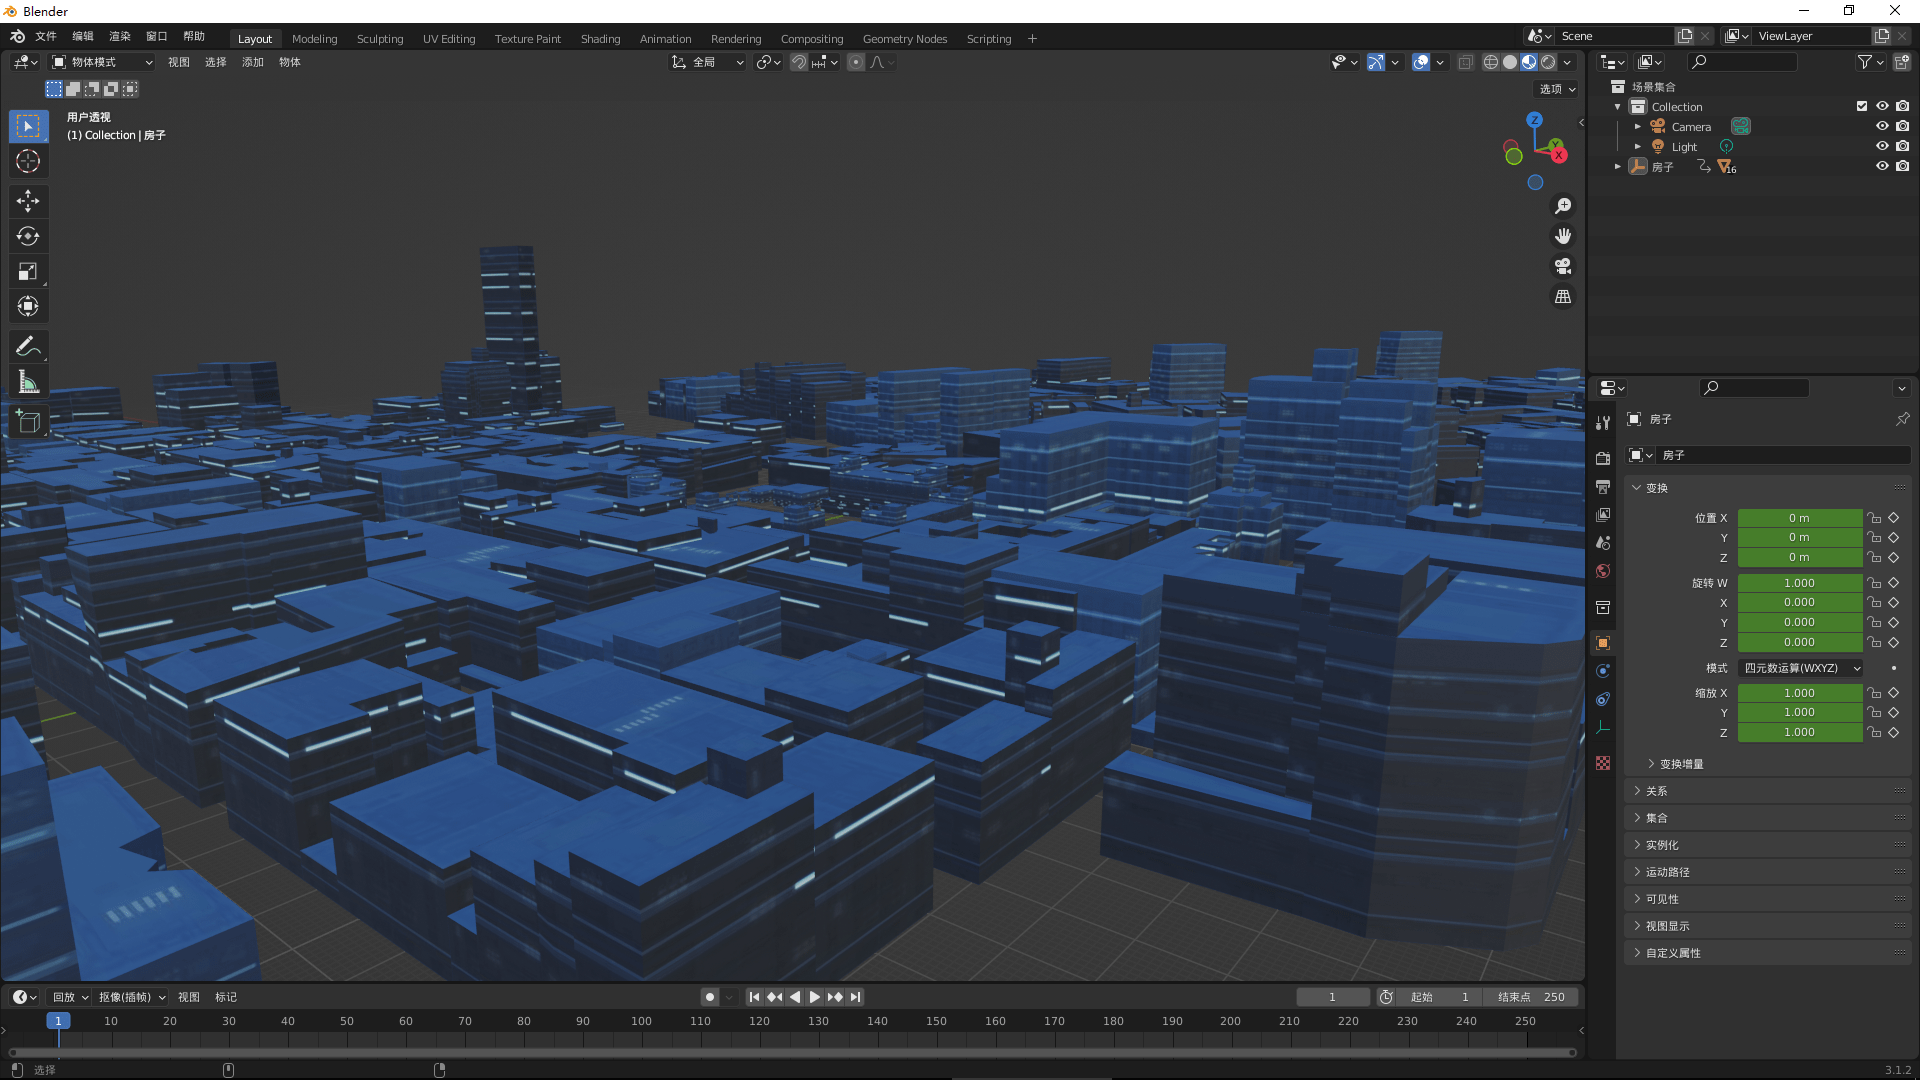The image size is (1920, 1080).
Task: Open Output properties tab
Action: [1603, 486]
